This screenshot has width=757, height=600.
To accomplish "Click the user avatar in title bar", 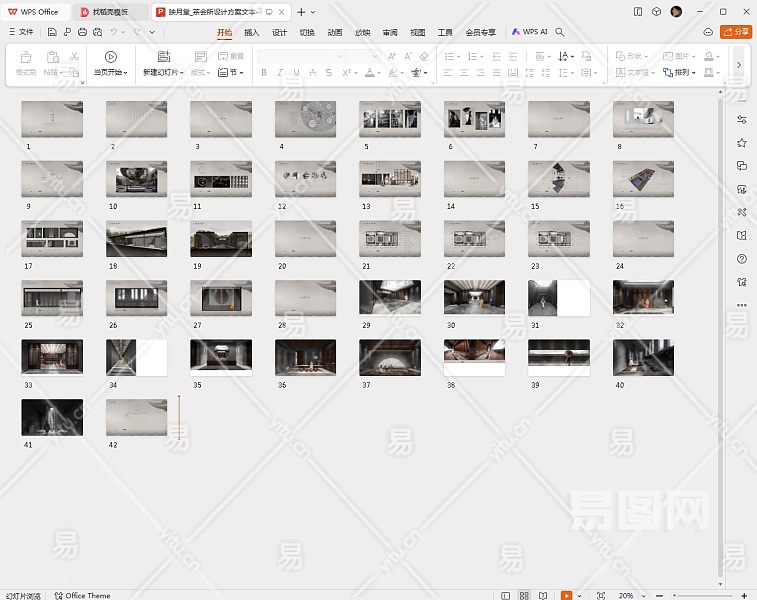I will click(x=676, y=12).
